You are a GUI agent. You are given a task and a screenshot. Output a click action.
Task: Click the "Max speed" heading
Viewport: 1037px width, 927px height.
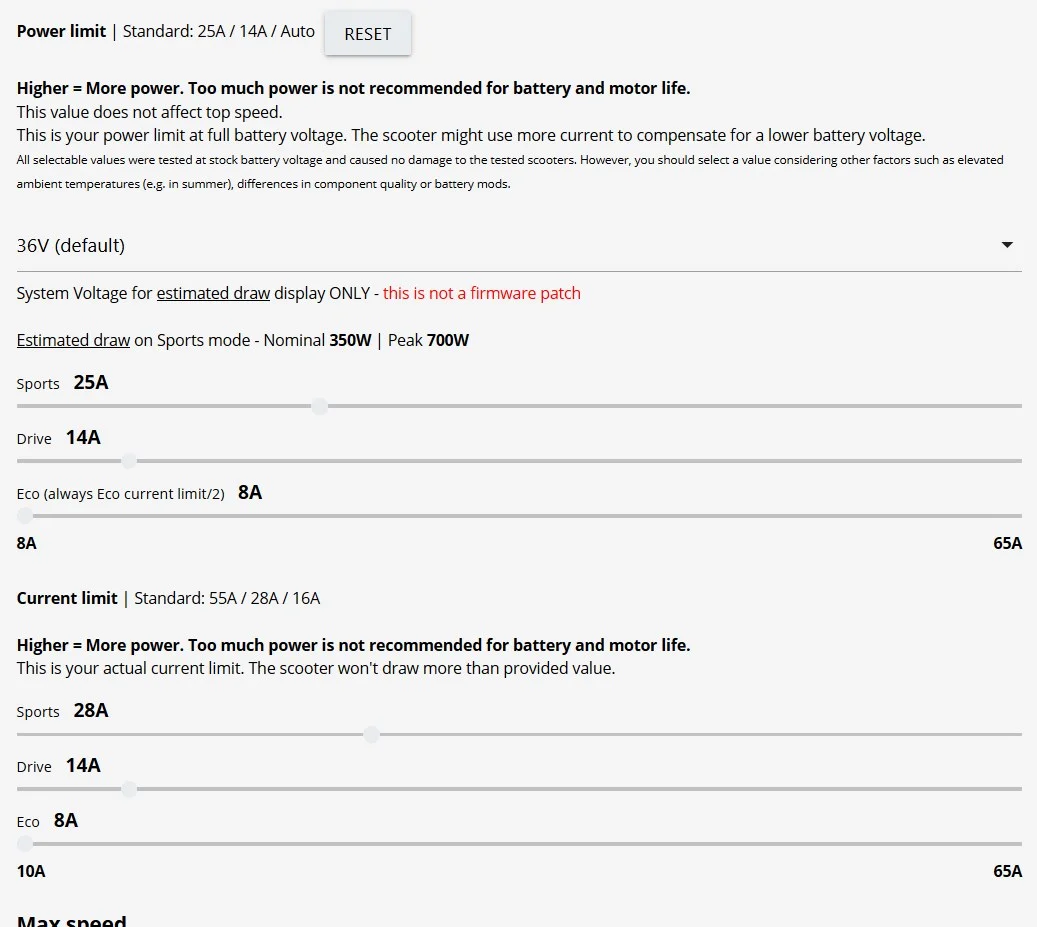pyautogui.click(x=72, y=920)
